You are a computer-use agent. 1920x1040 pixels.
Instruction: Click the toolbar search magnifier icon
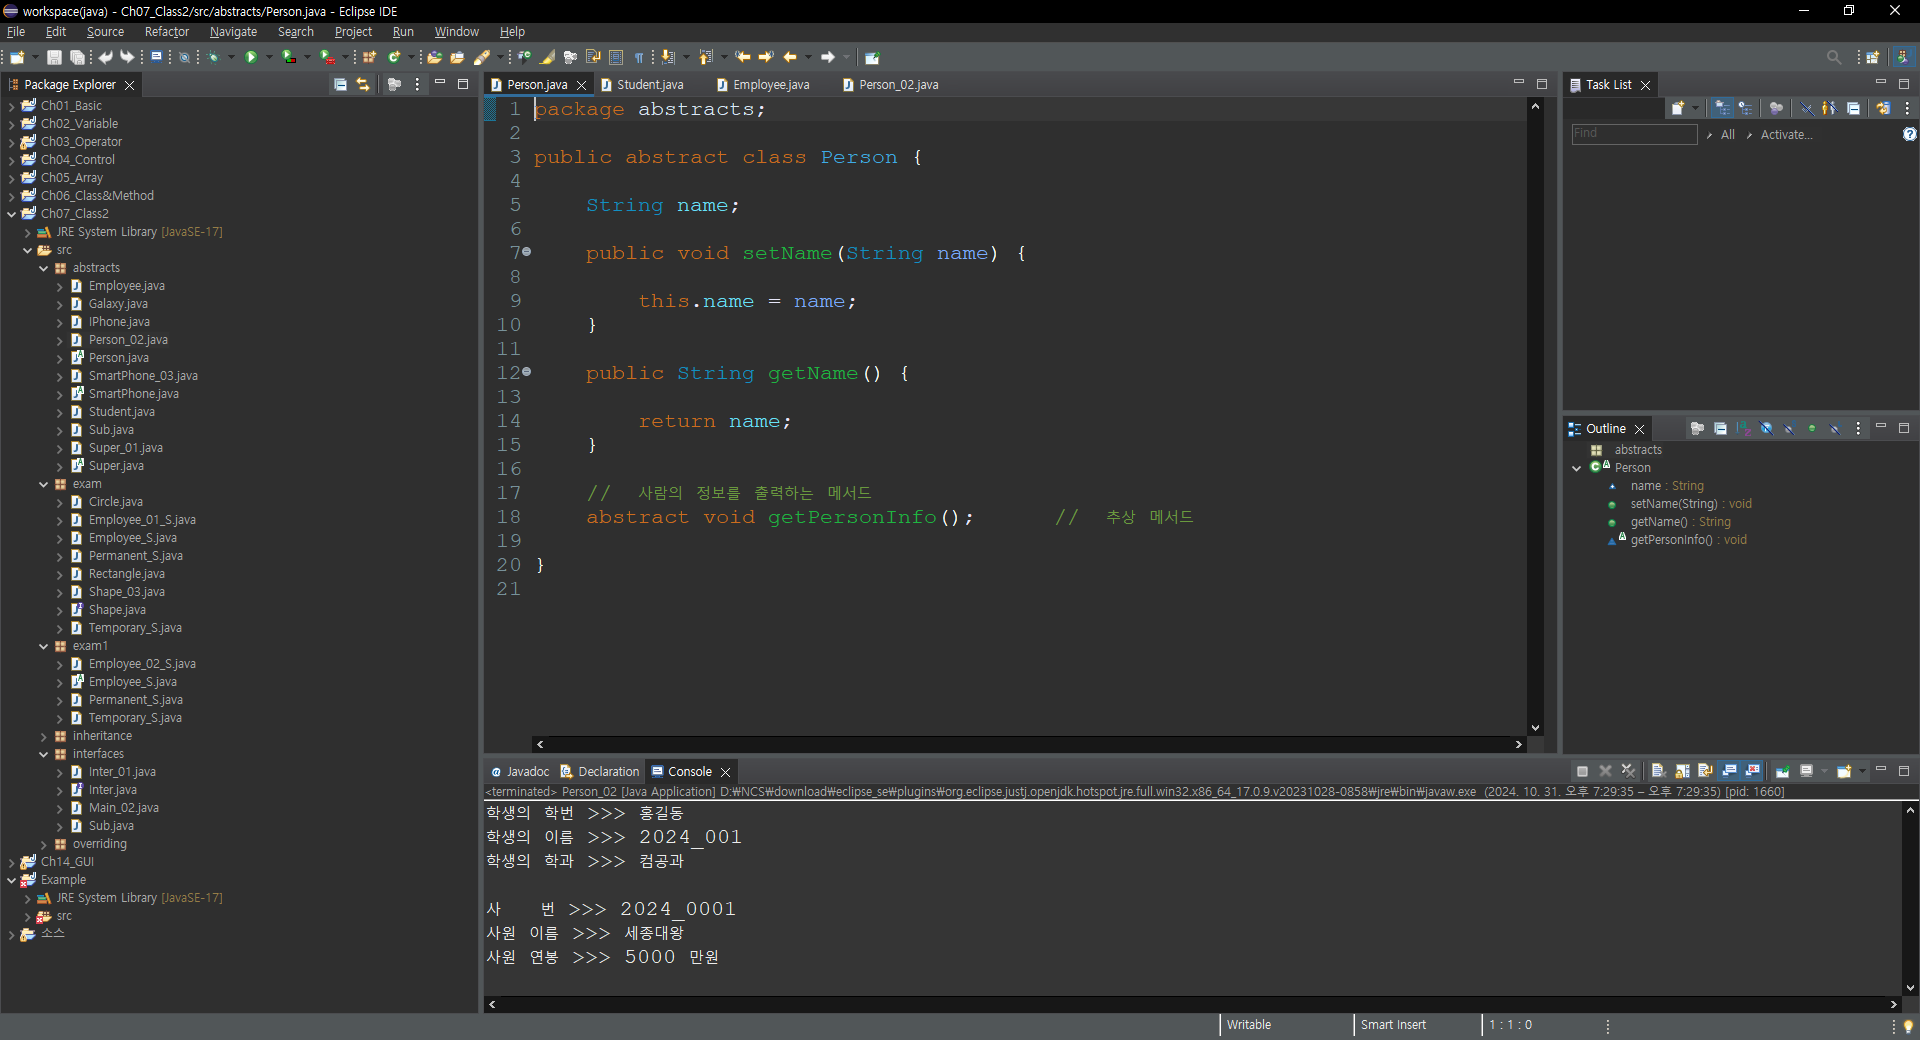pos(1834,58)
